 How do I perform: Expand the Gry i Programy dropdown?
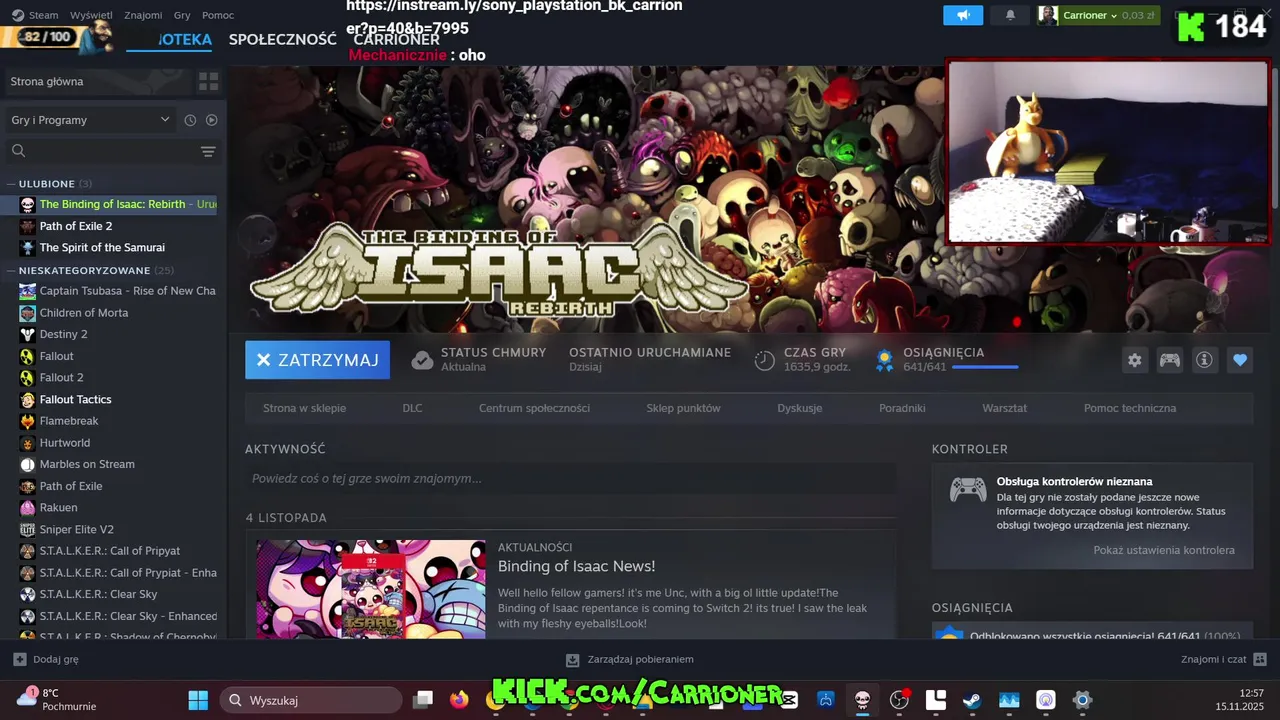[x=90, y=120]
